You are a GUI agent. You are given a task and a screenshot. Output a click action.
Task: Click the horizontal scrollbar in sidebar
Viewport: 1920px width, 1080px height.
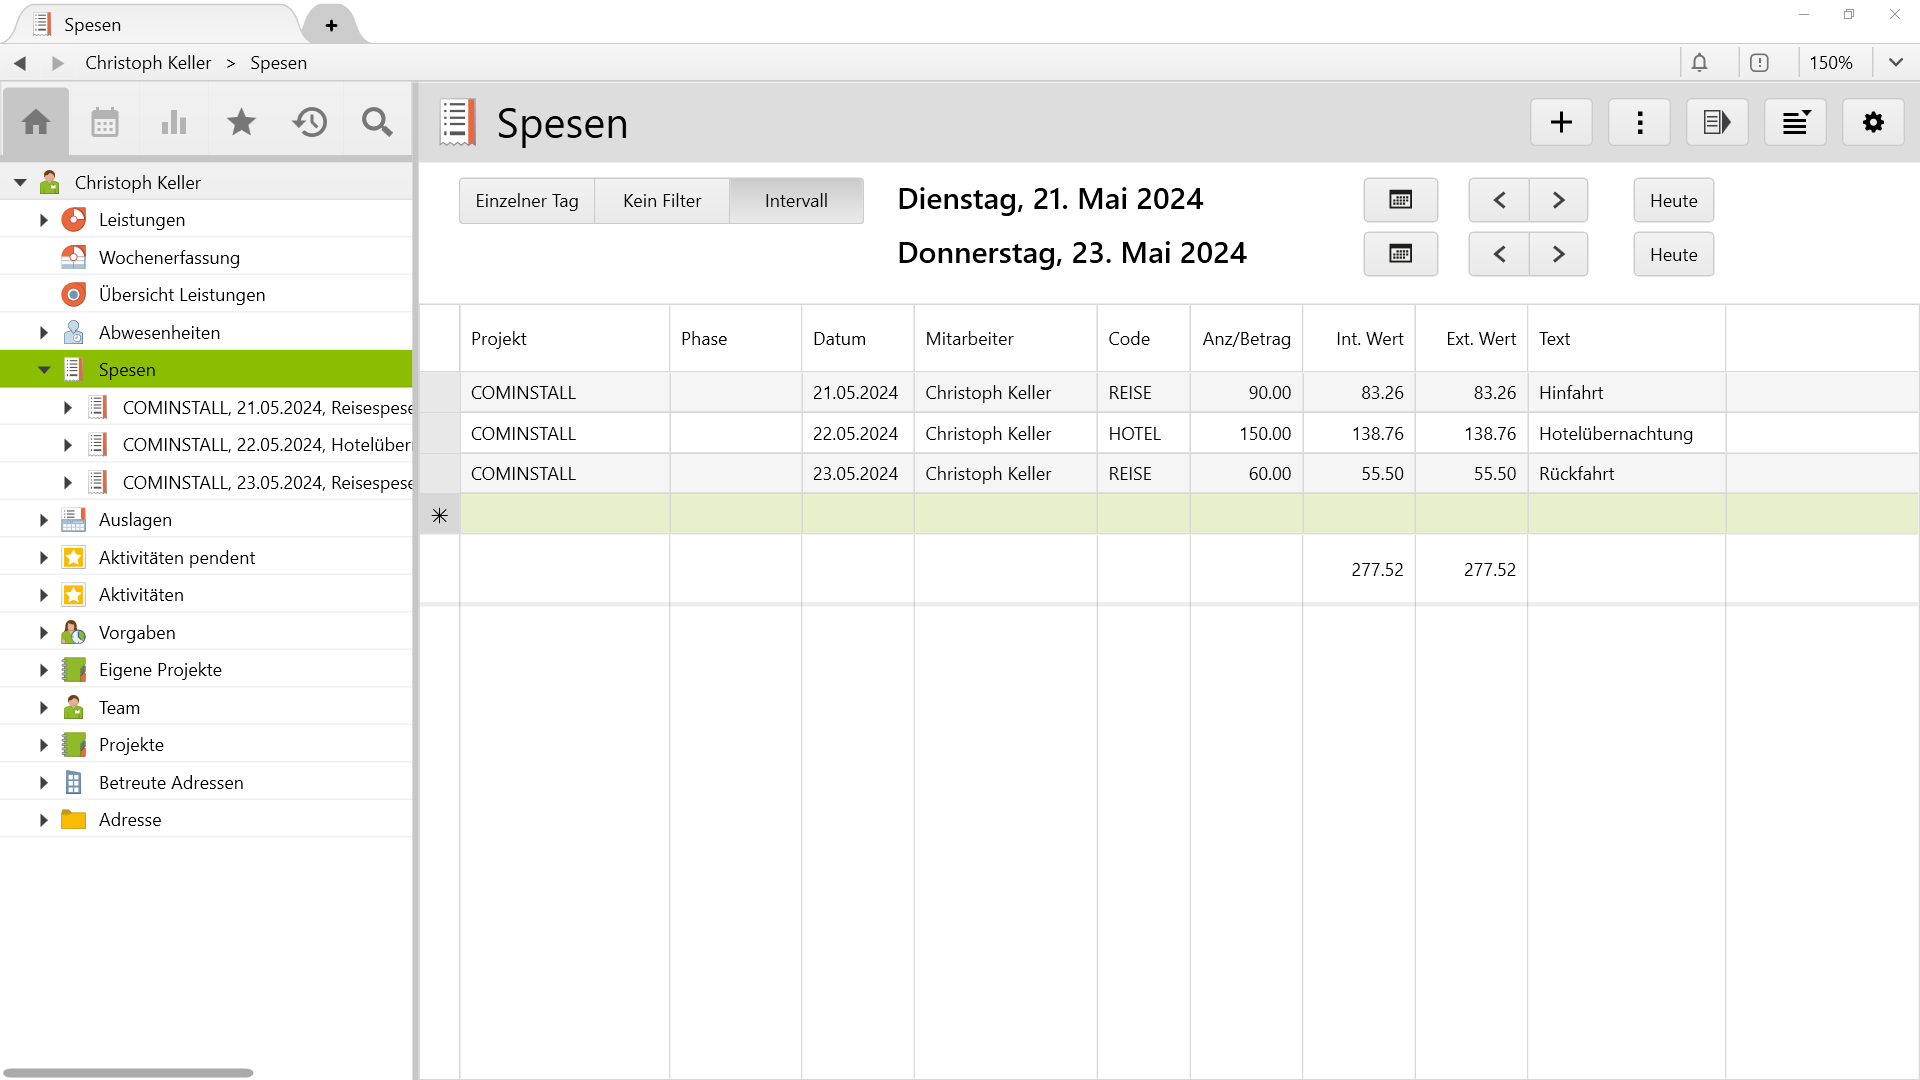pyautogui.click(x=128, y=1072)
